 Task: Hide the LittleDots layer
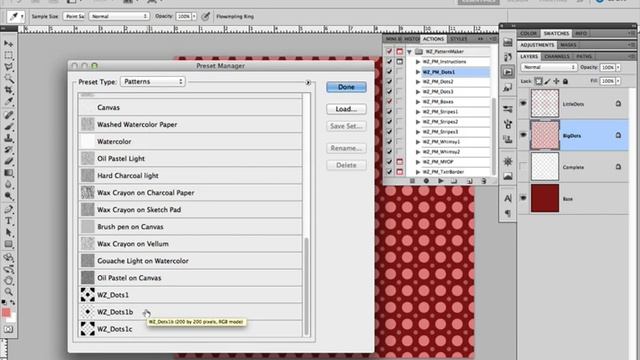pos(523,103)
